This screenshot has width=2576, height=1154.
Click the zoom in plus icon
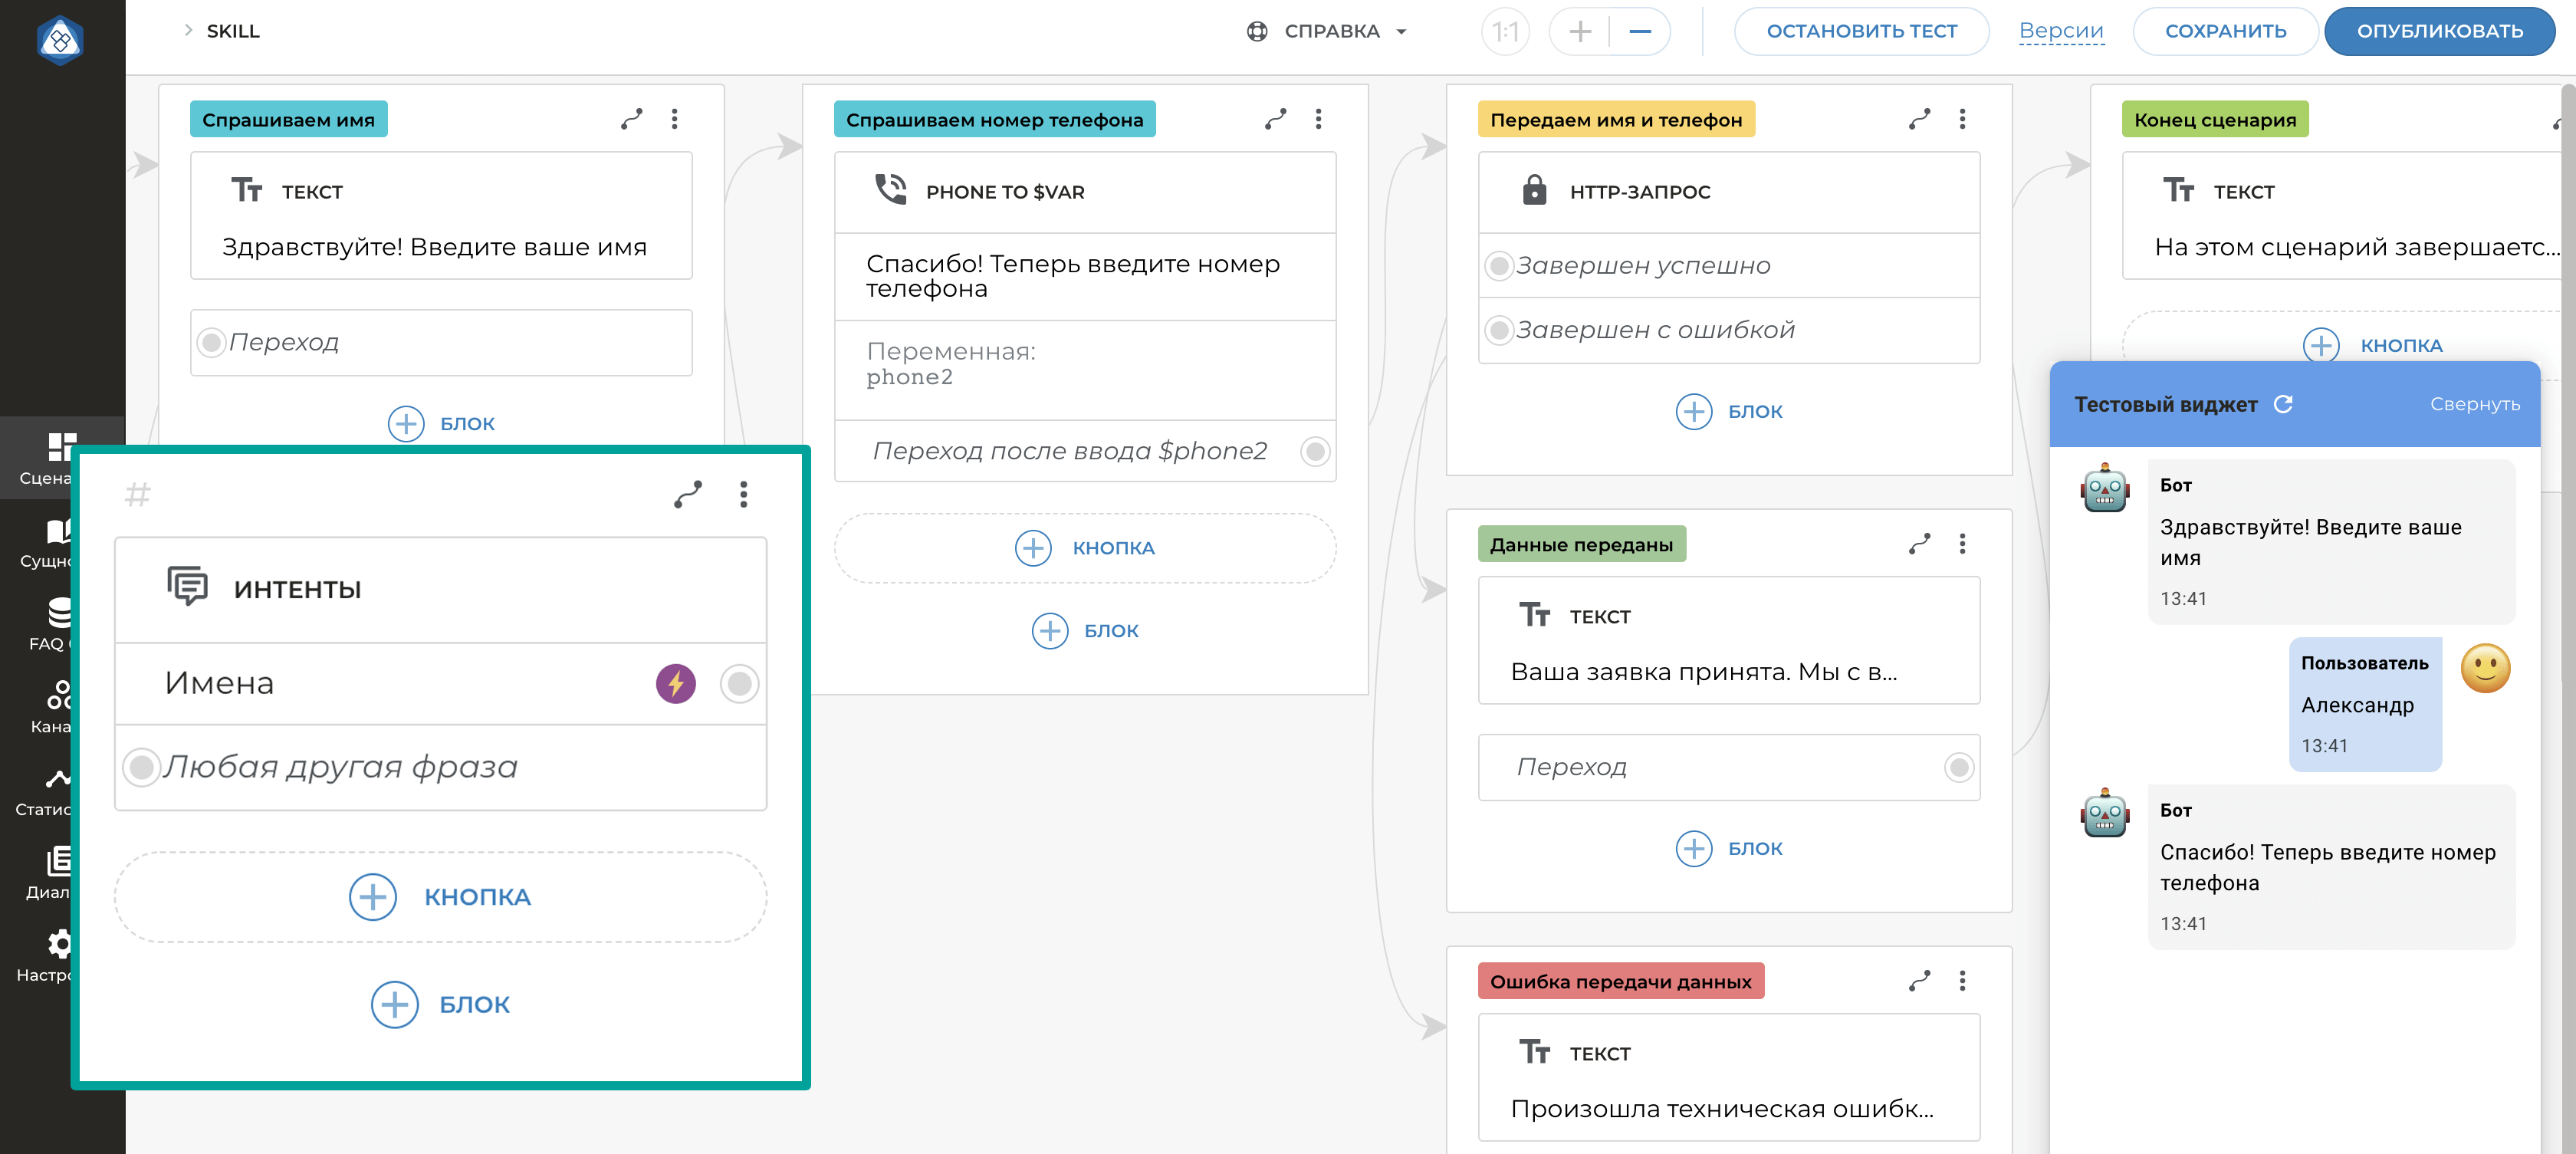point(1579,32)
